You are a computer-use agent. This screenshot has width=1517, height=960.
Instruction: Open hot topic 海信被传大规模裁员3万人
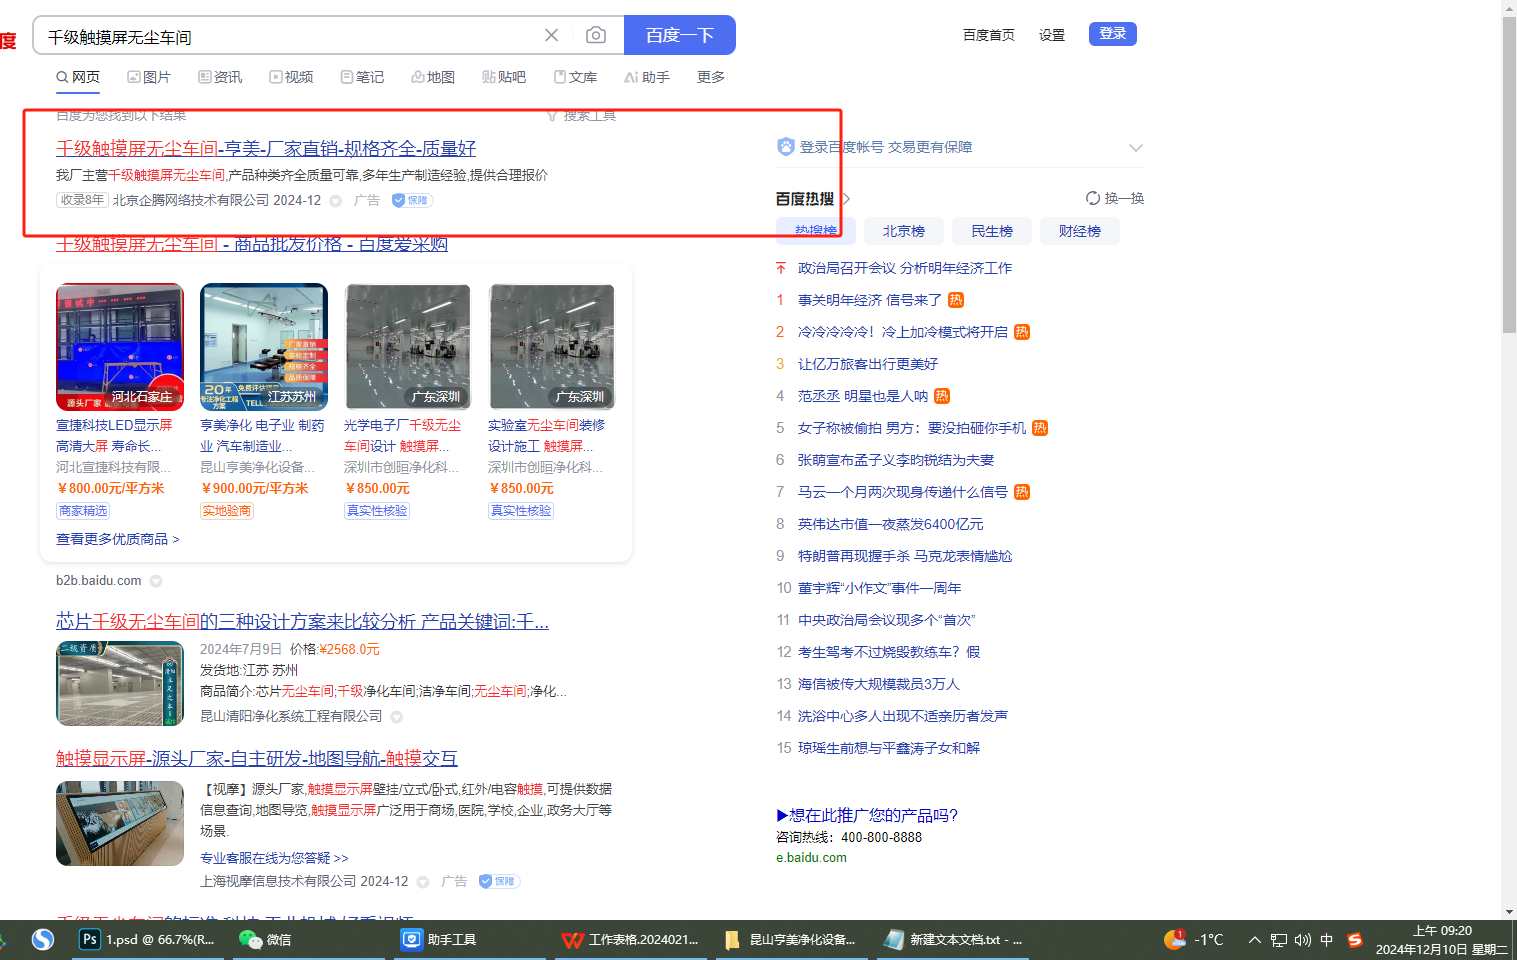878,684
